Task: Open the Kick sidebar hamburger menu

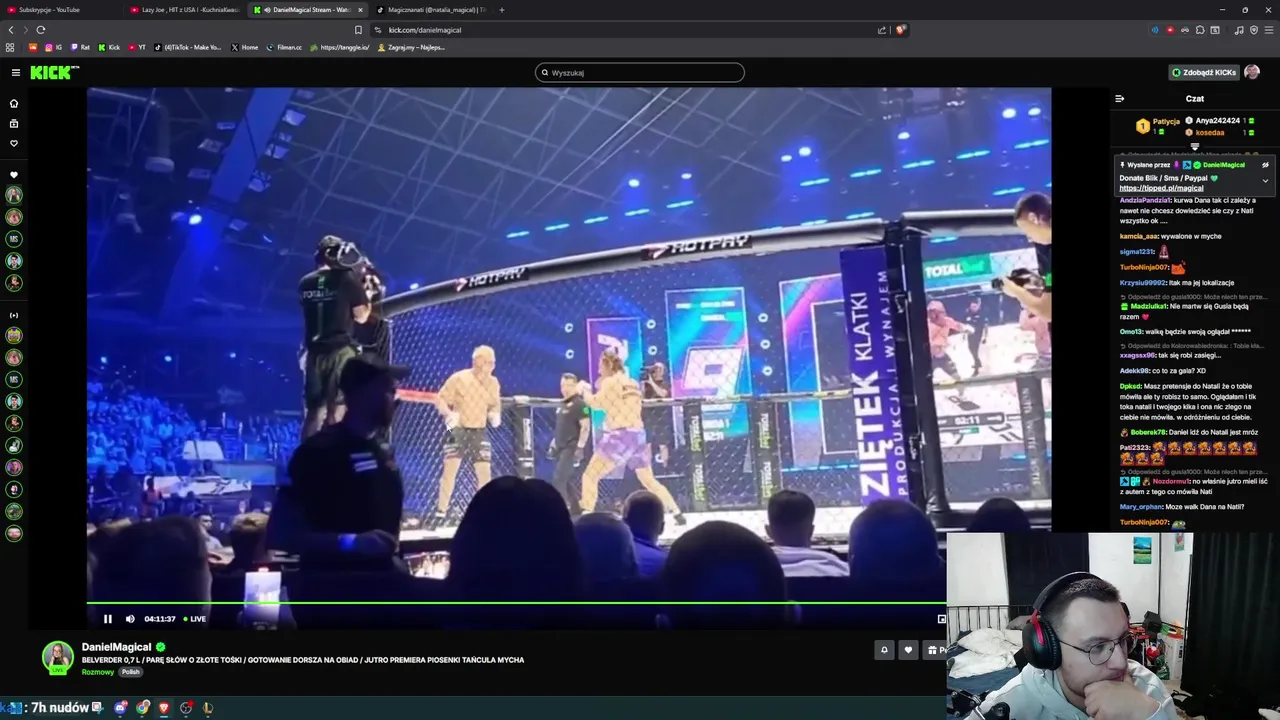Action: [x=15, y=72]
